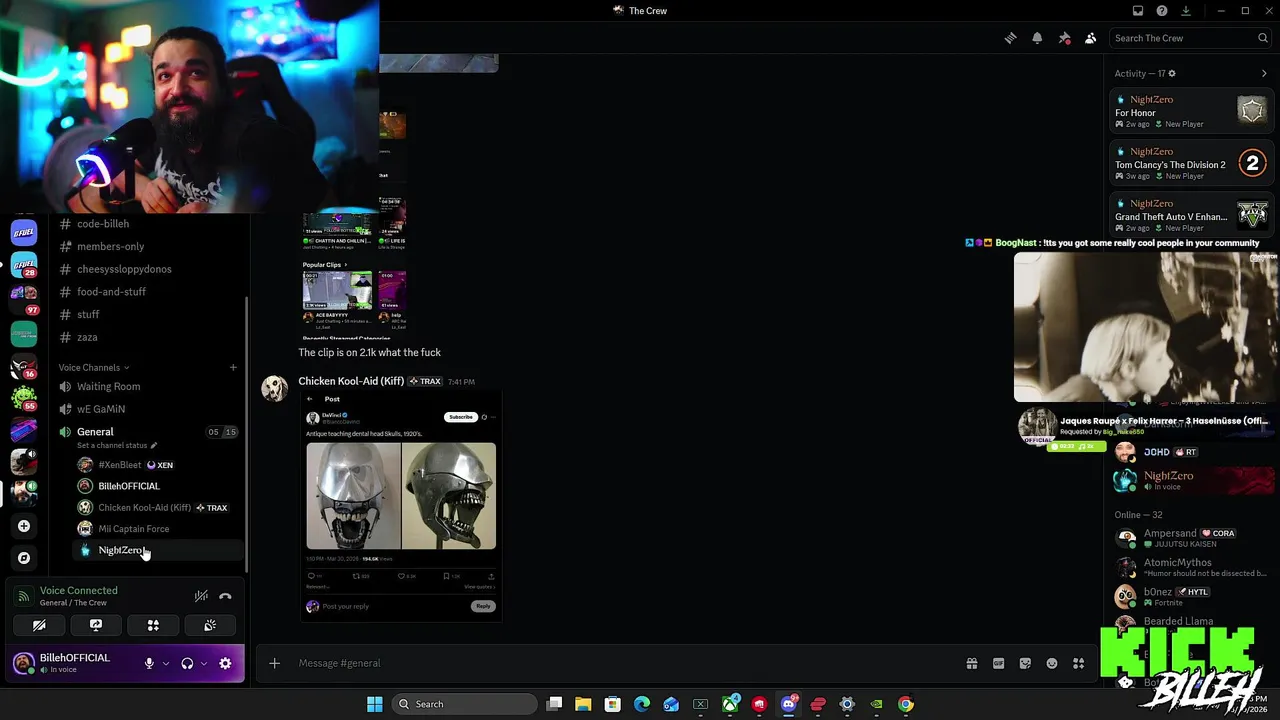Open Windows Start menu

[374, 704]
